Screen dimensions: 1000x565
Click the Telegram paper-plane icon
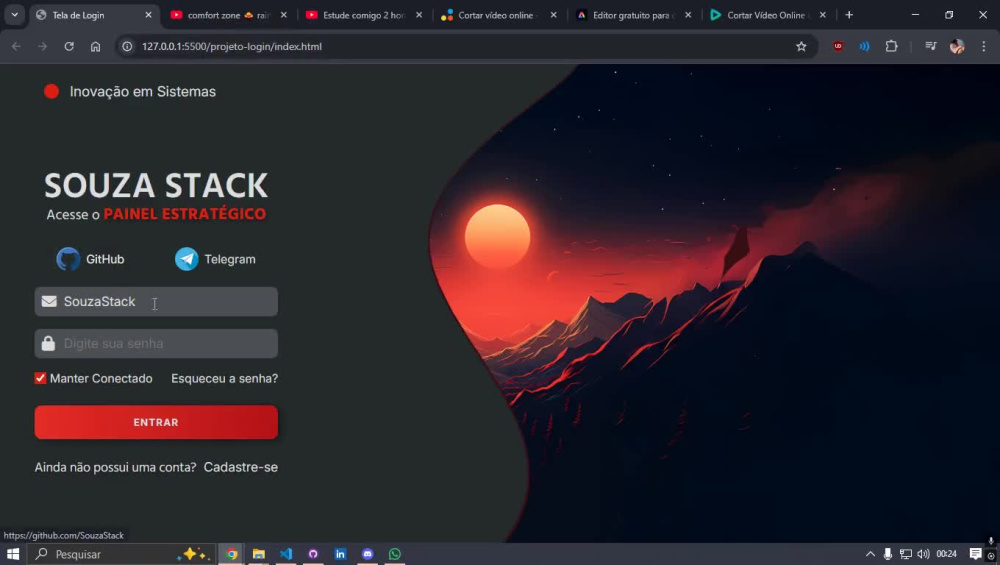tap(187, 259)
